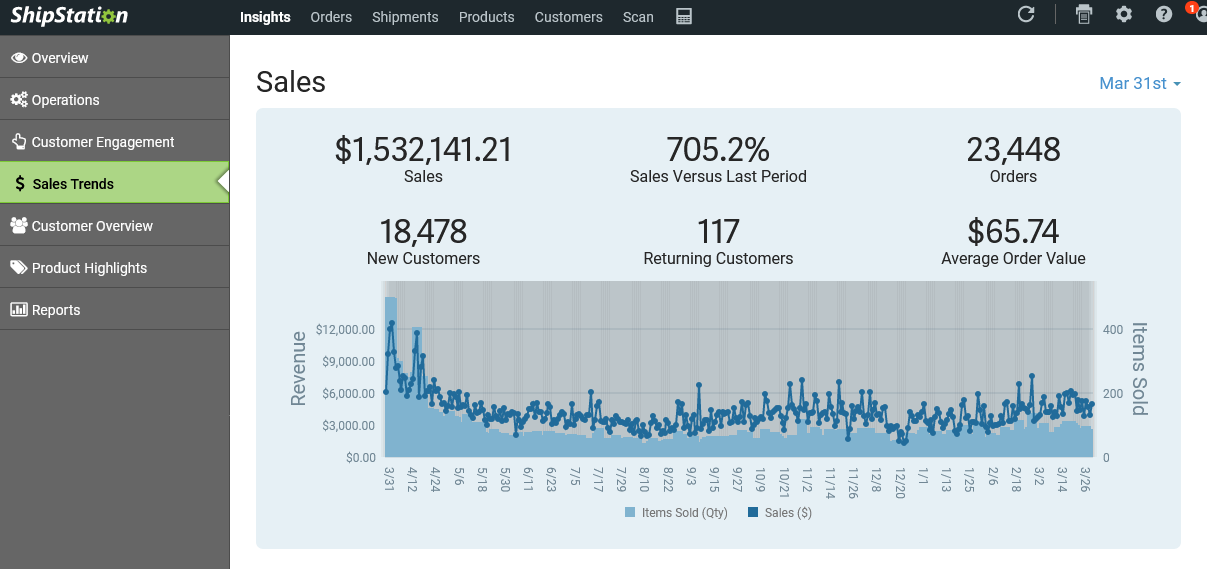Open Product Highlights in sidebar
Screen dimensions: 1207x569
point(89,268)
